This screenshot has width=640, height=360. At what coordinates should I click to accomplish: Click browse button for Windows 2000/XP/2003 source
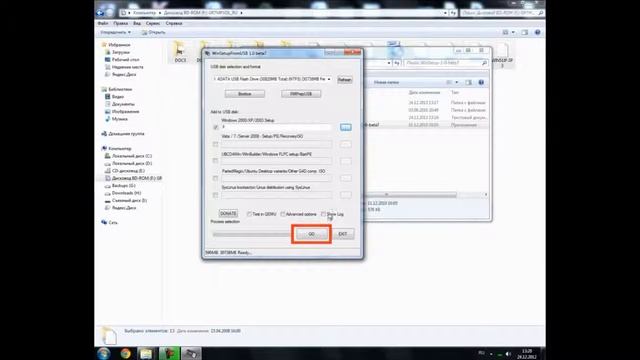pos(346,127)
